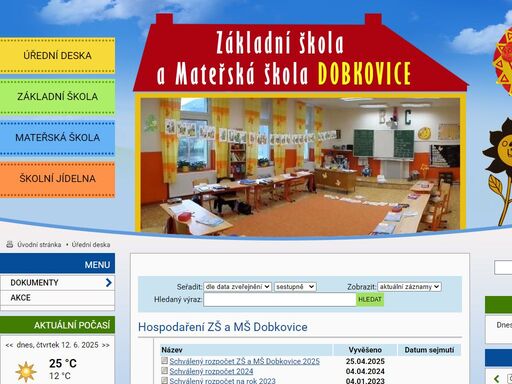Image resolution: width=512 pixels, height=384 pixels.
Task: Open the Základní škola green menu button
Action: coord(57,97)
